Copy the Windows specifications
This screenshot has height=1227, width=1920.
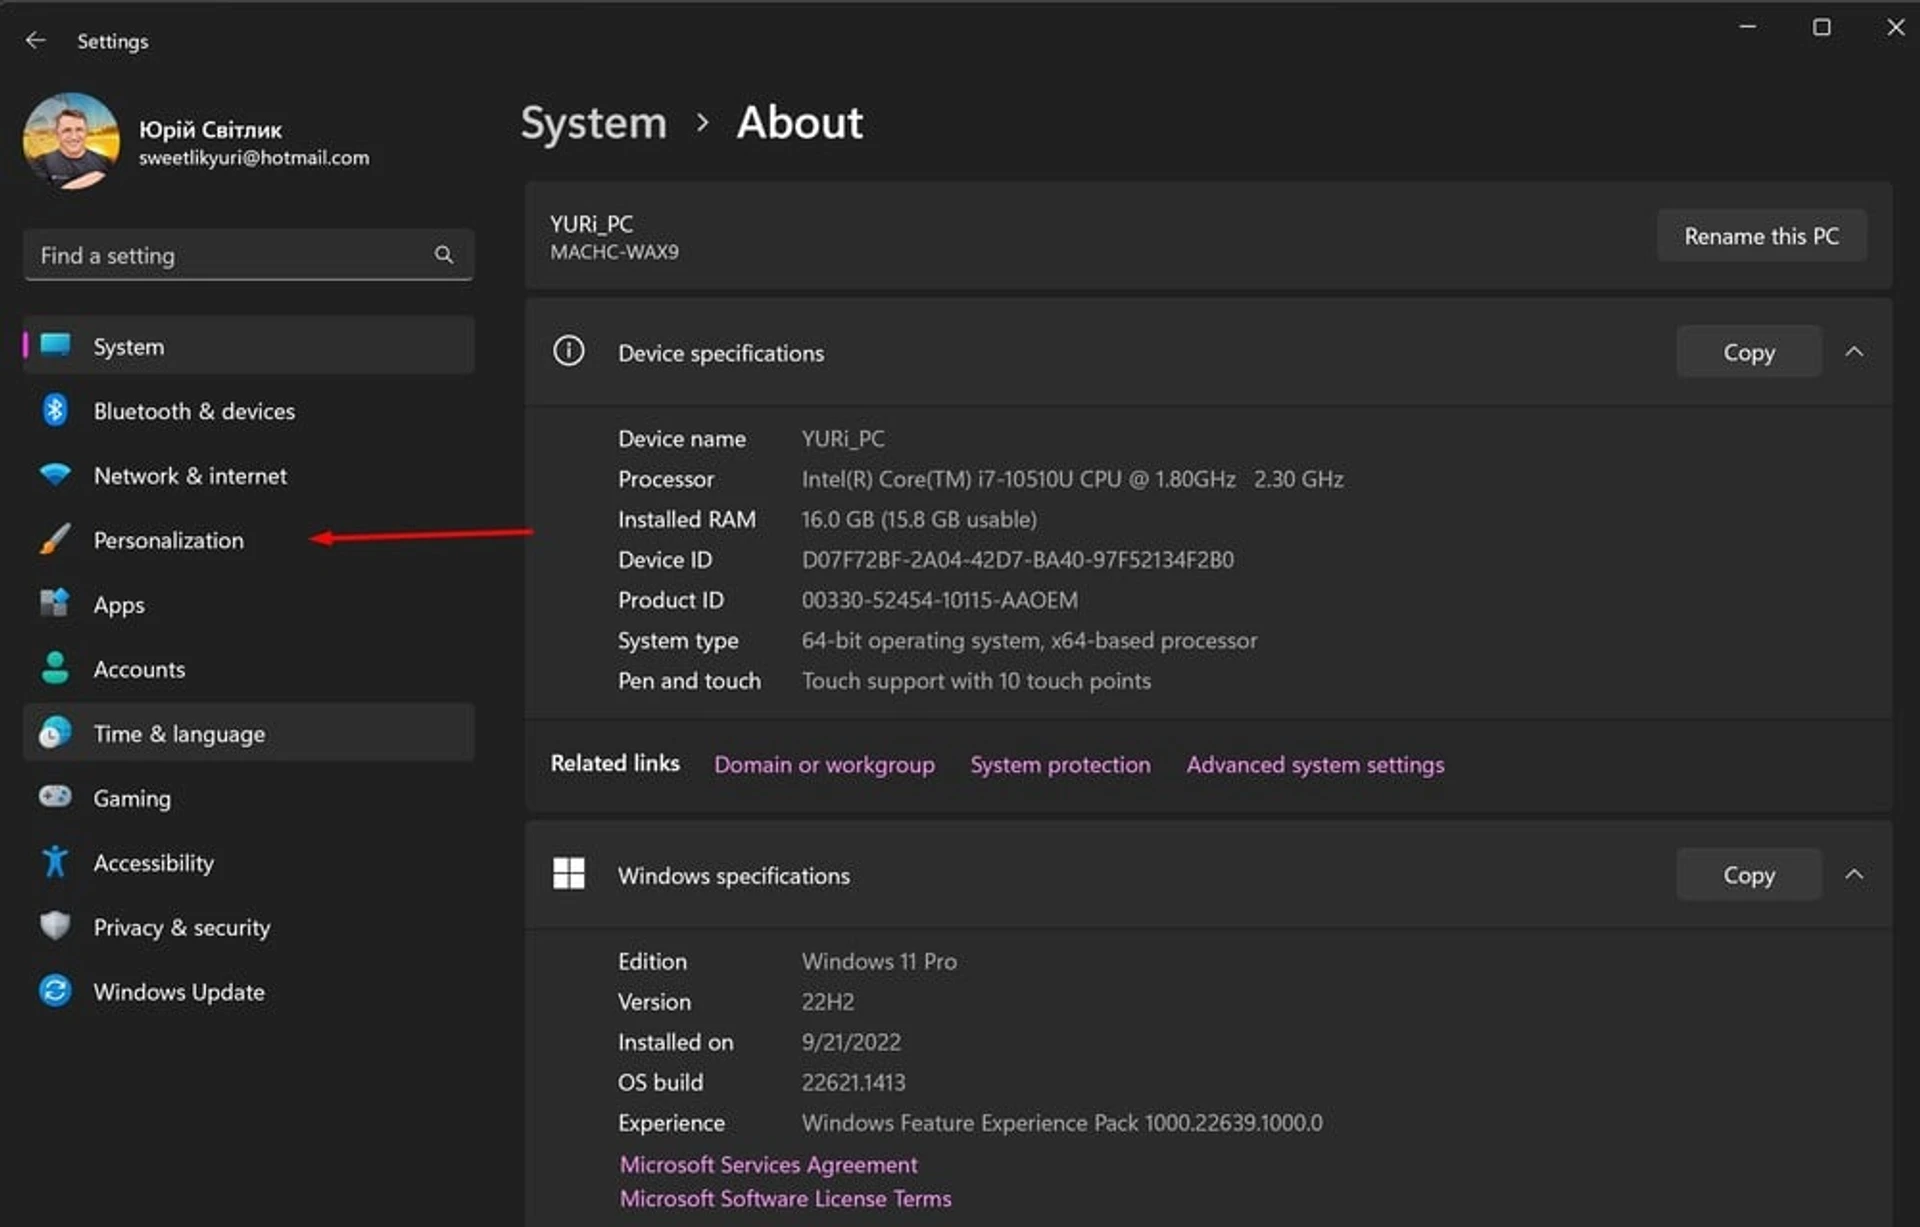pos(1748,875)
